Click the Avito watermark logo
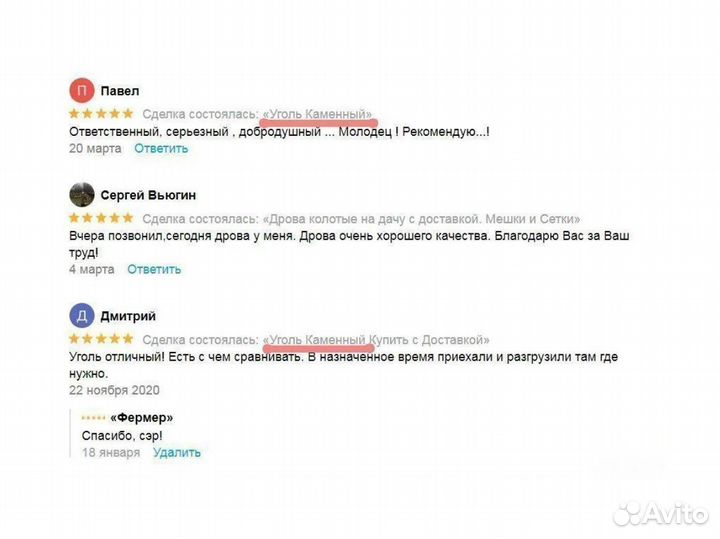 pyautogui.click(x=661, y=513)
